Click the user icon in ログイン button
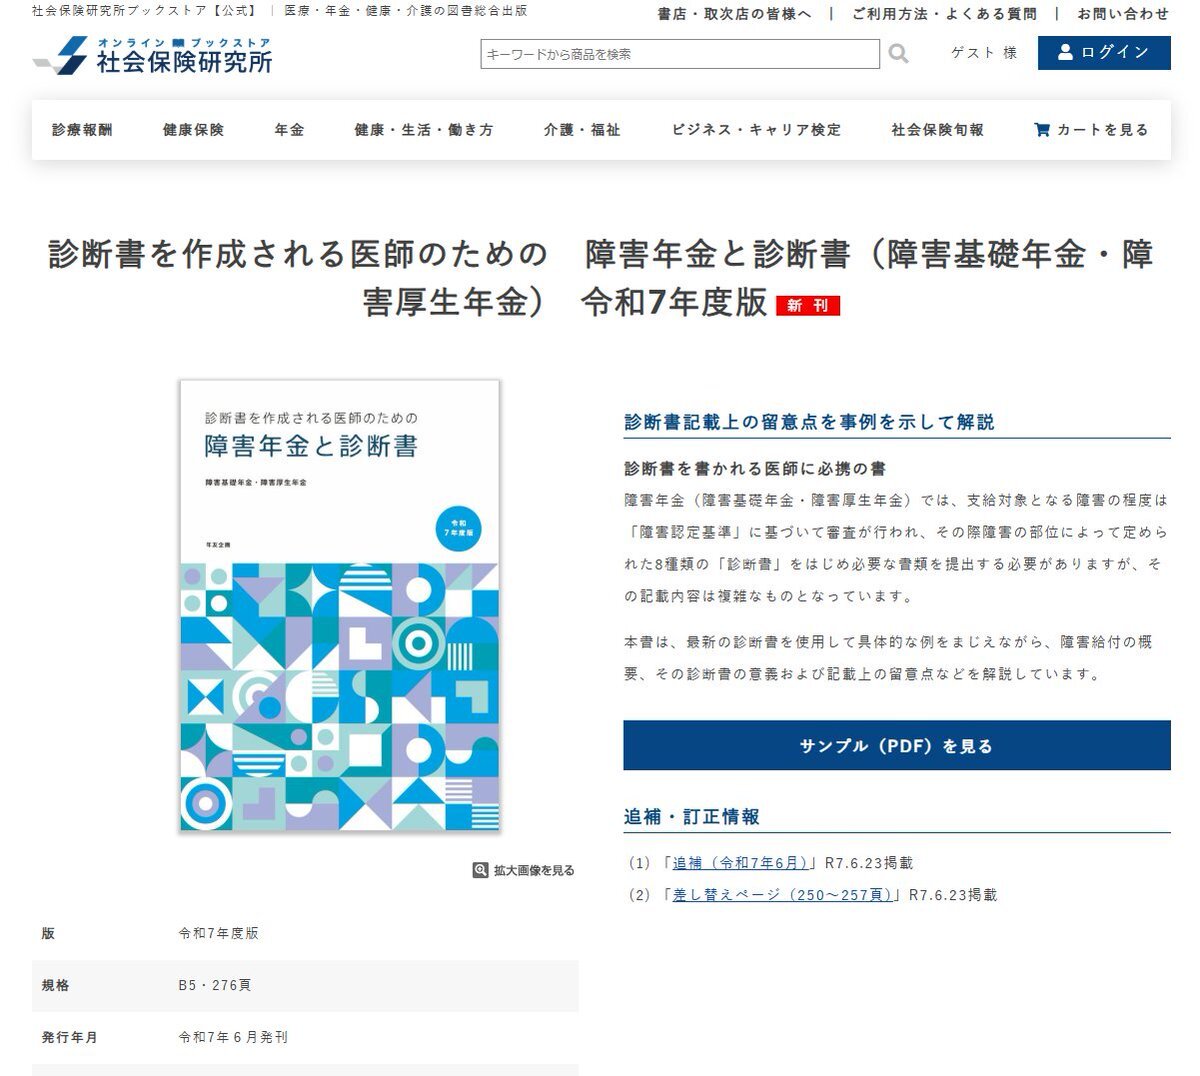Viewport: 1200px width, 1076px height. pos(1065,52)
